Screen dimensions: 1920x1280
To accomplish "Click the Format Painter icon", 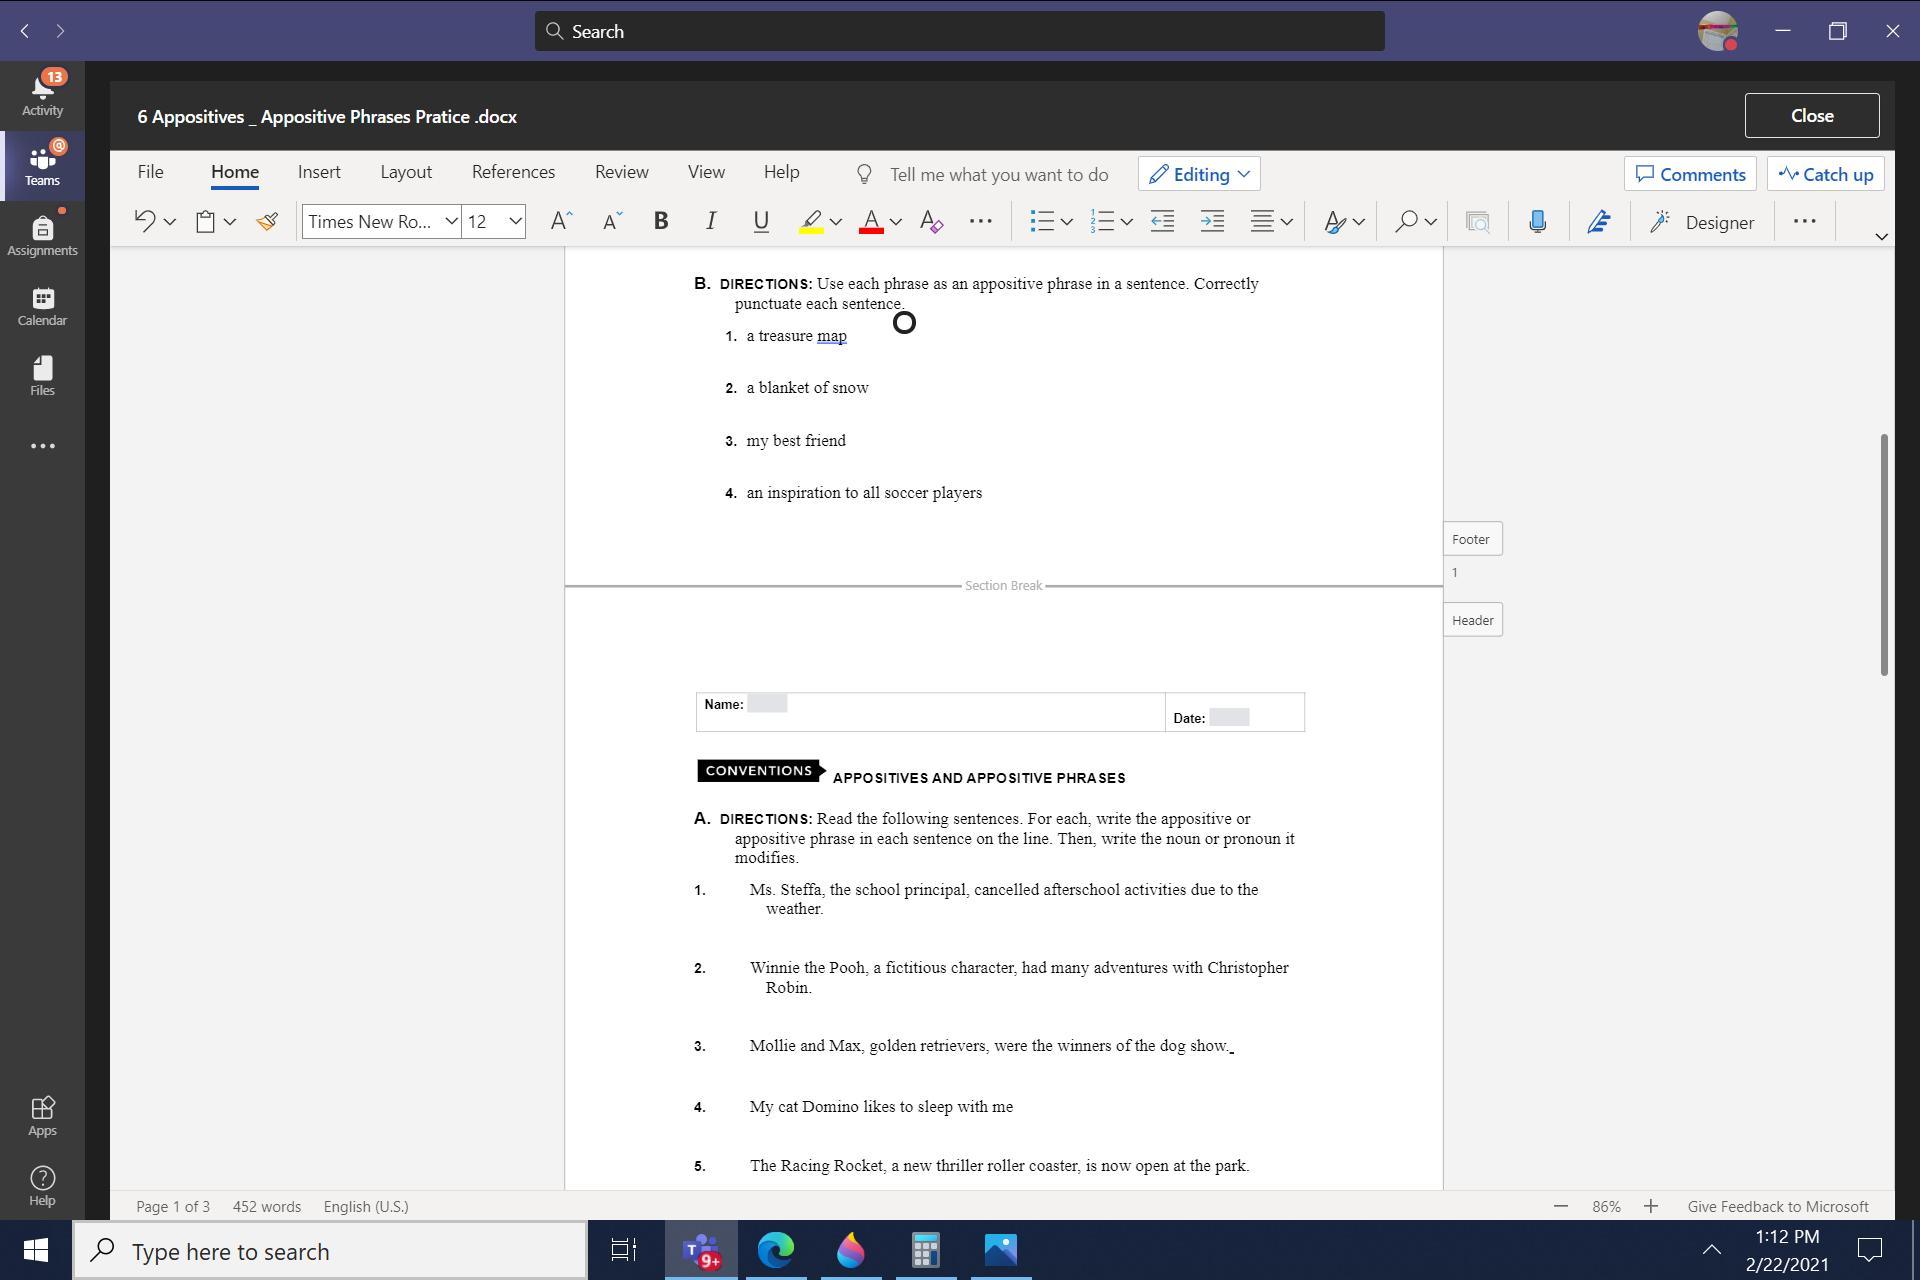I will pyautogui.click(x=267, y=222).
